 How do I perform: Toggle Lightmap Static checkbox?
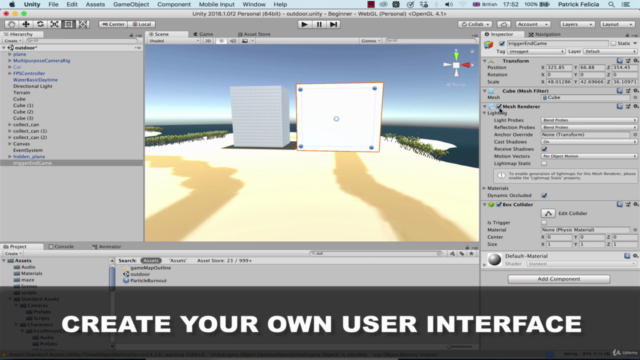click(544, 163)
